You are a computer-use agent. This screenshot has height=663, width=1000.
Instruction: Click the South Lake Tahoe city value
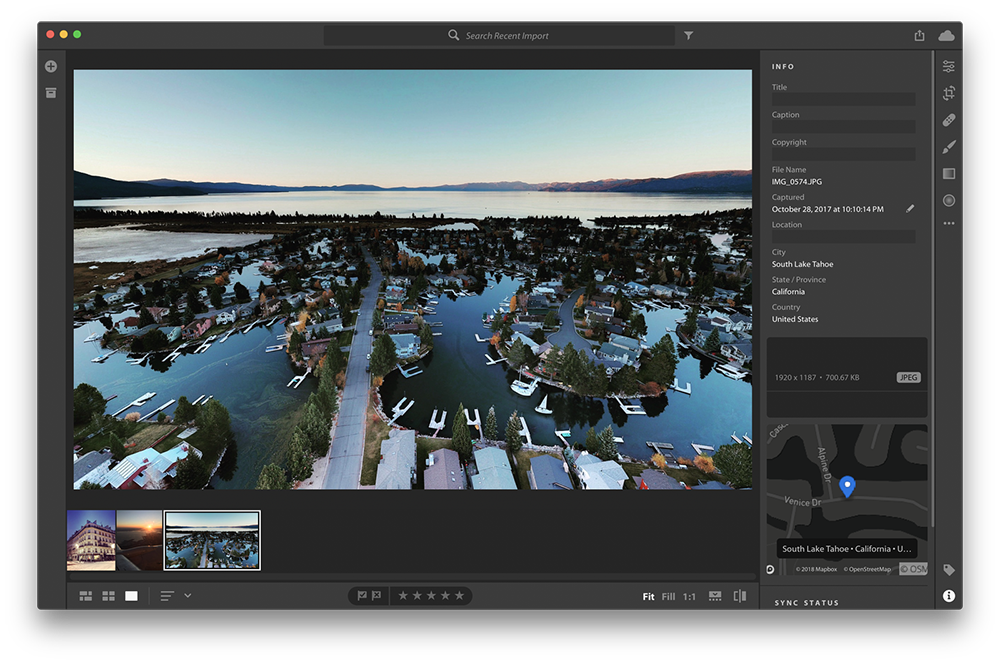(x=802, y=264)
